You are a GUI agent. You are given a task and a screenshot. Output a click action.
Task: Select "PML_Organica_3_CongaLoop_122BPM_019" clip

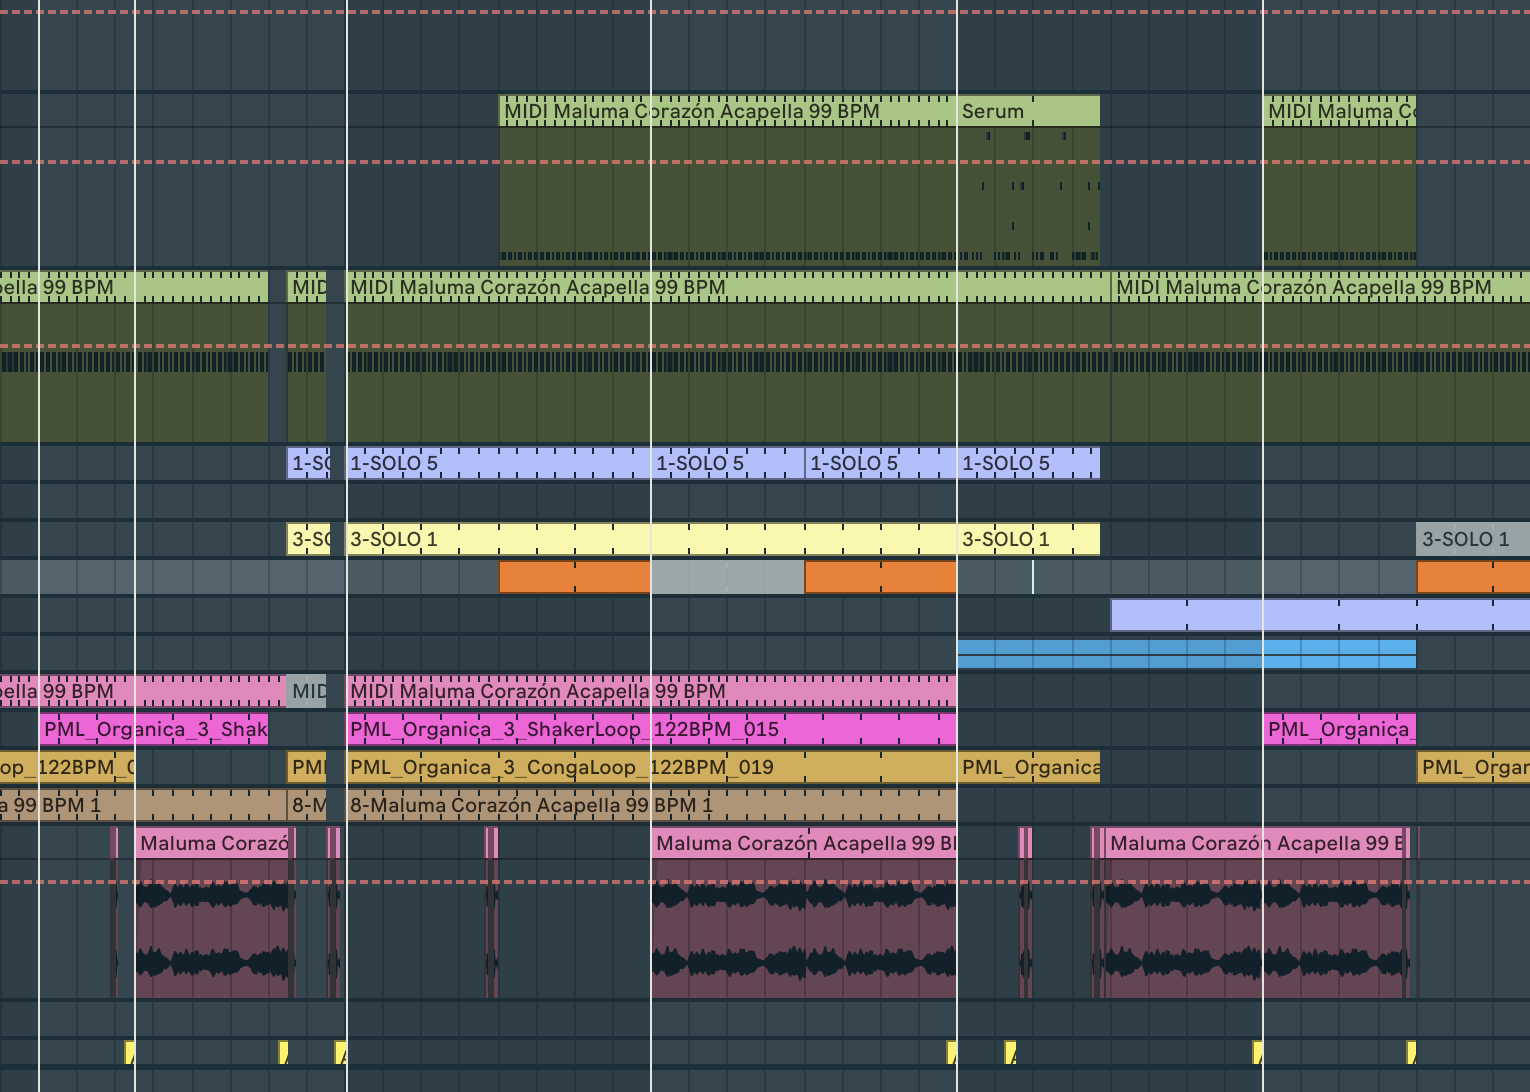(651, 767)
